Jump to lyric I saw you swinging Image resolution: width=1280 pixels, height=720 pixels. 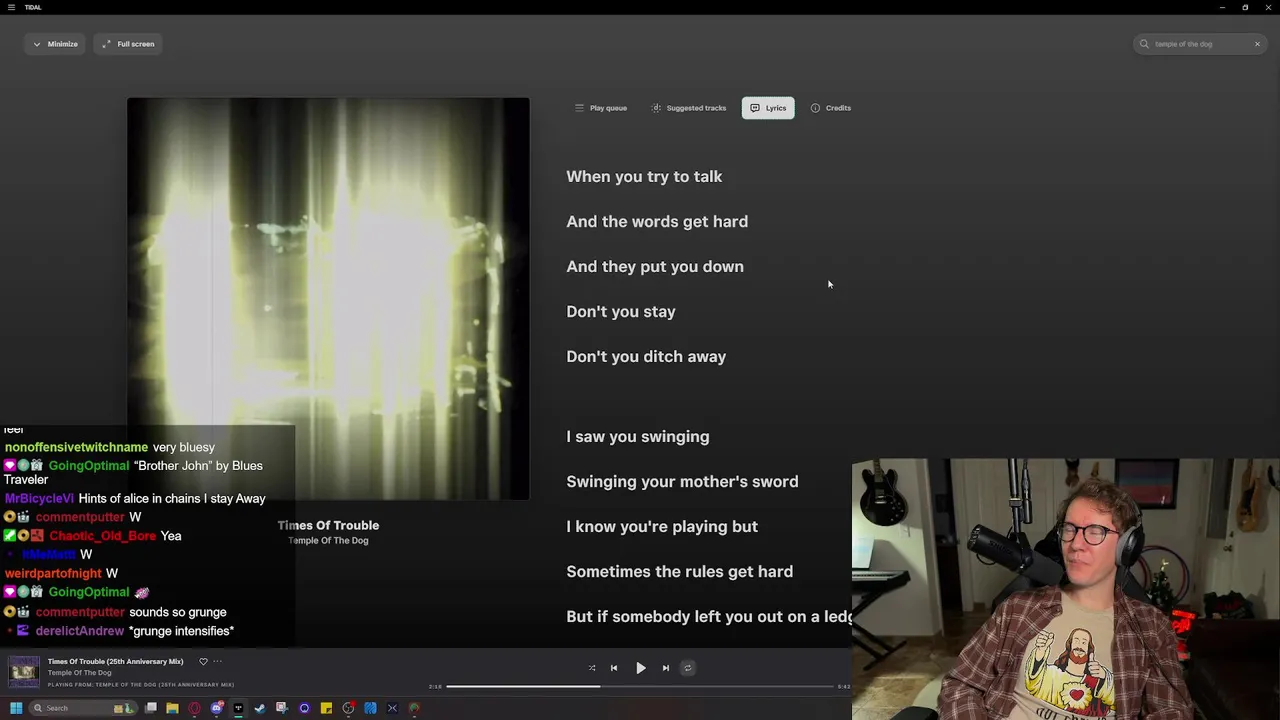pyautogui.click(x=638, y=437)
